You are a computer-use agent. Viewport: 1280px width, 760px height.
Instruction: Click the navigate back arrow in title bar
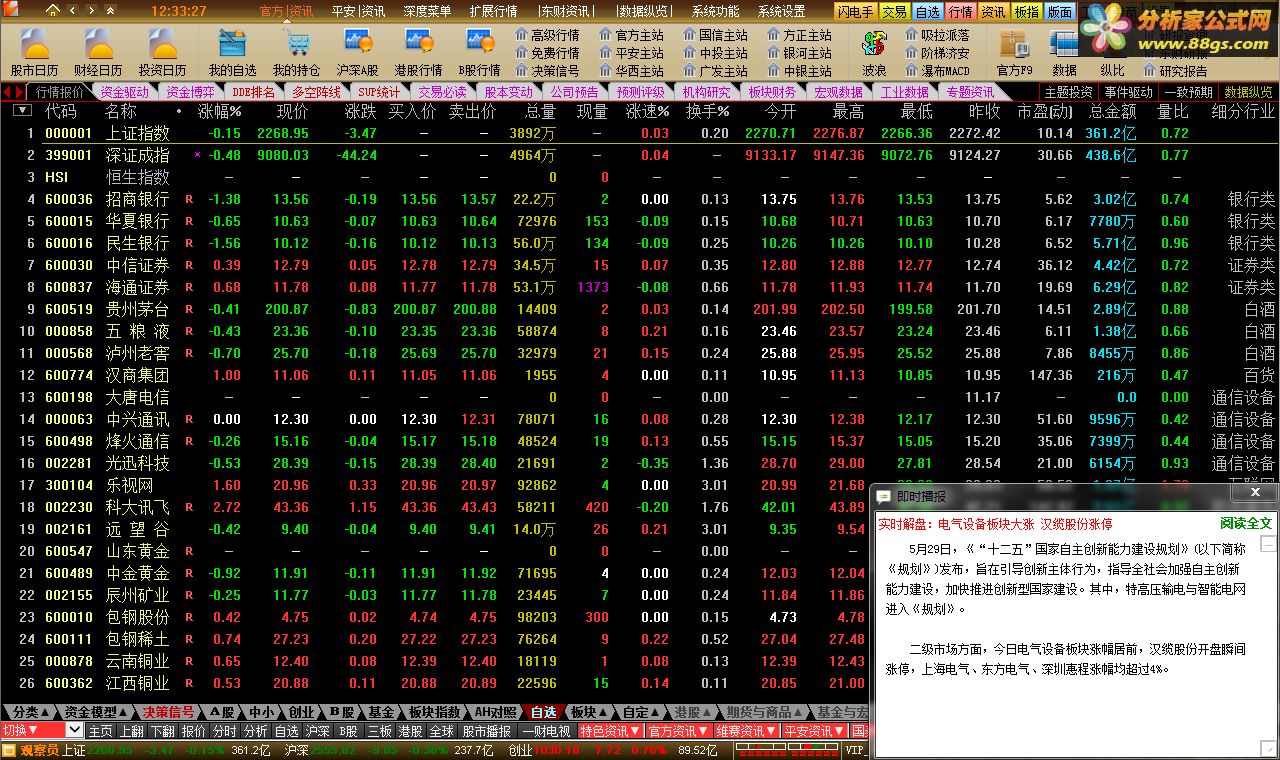click(x=70, y=11)
